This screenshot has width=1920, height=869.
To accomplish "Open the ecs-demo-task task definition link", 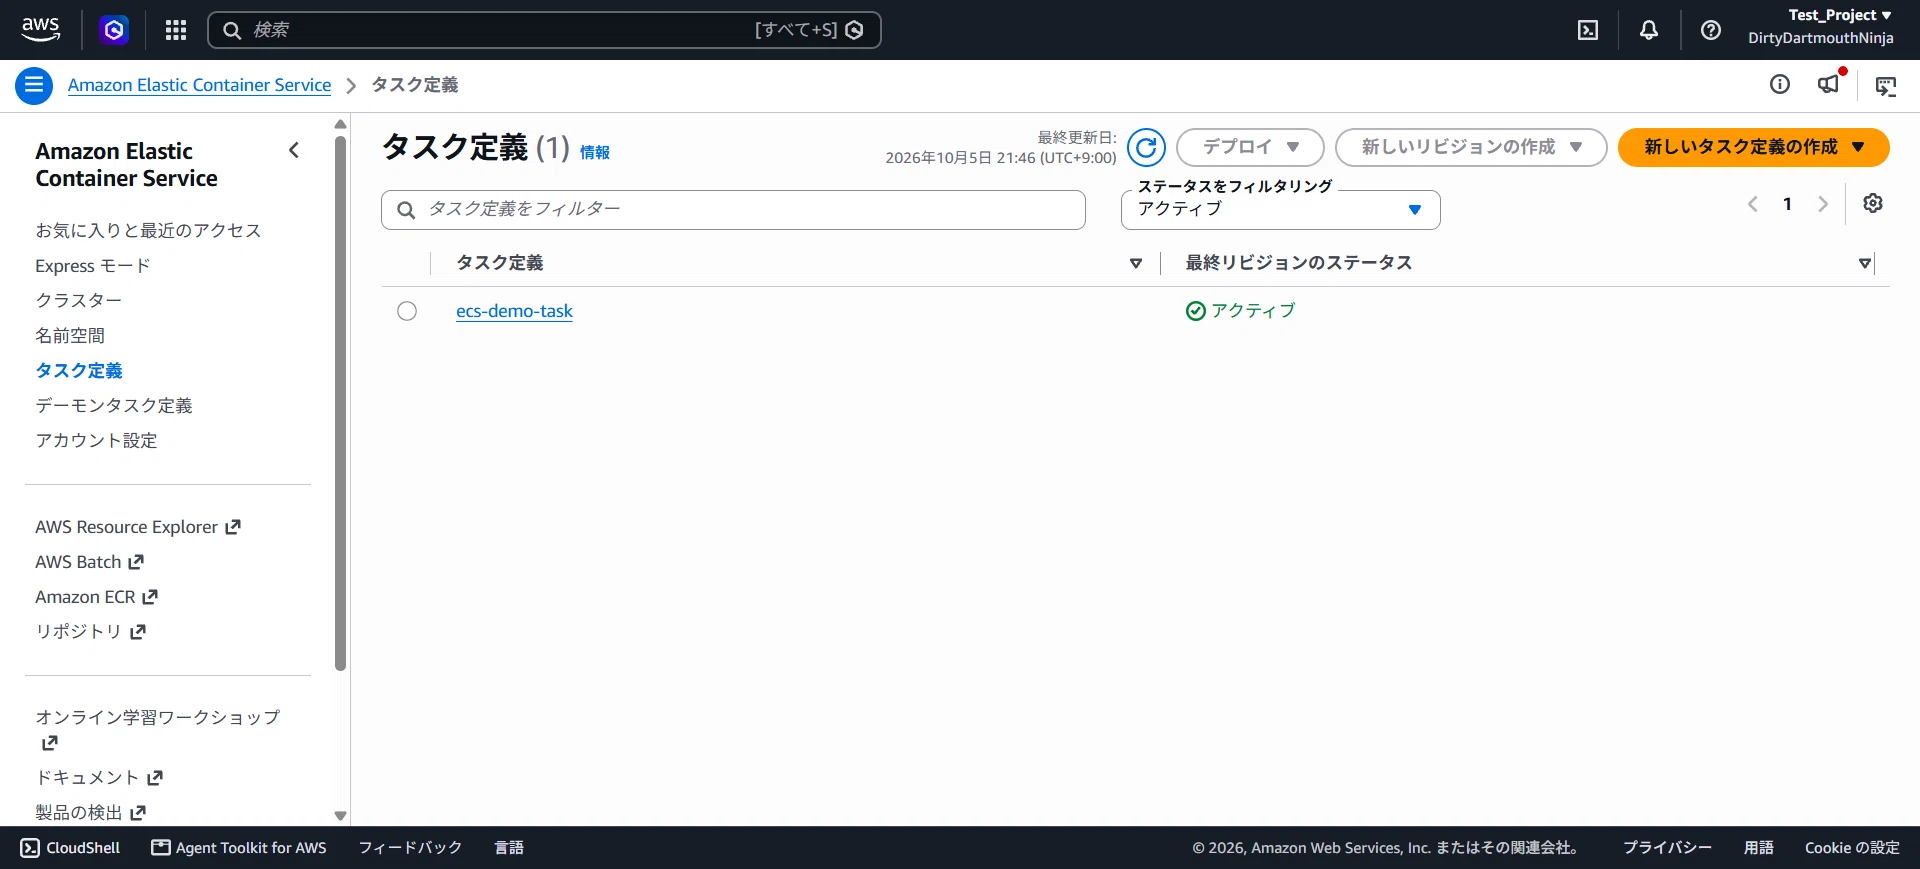I will click(x=514, y=311).
